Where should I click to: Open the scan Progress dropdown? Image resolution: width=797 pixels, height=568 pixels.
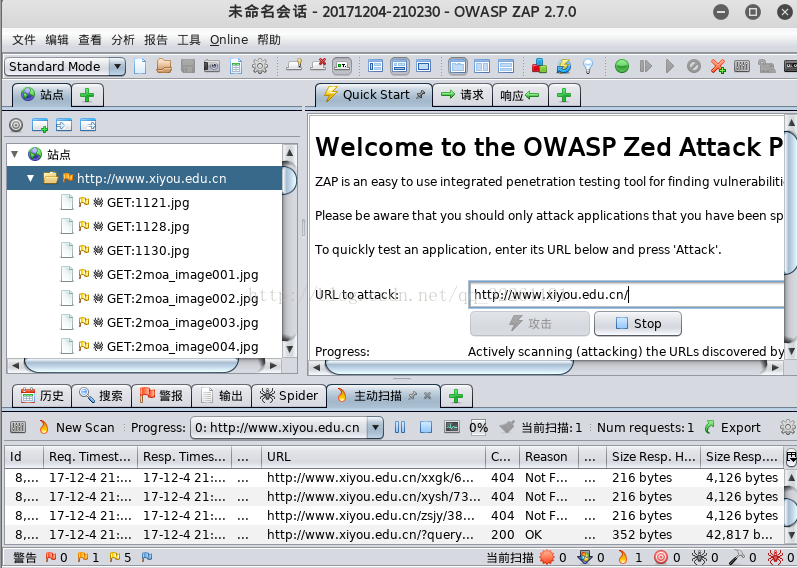pos(375,427)
